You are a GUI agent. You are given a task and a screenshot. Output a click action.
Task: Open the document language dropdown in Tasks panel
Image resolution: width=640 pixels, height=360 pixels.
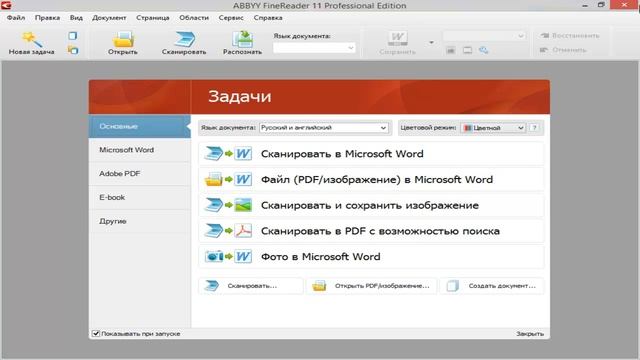click(x=324, y=128)
